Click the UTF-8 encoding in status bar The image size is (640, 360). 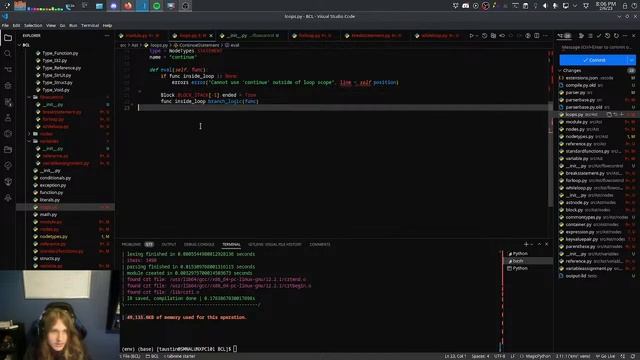(x=500, y=356)
